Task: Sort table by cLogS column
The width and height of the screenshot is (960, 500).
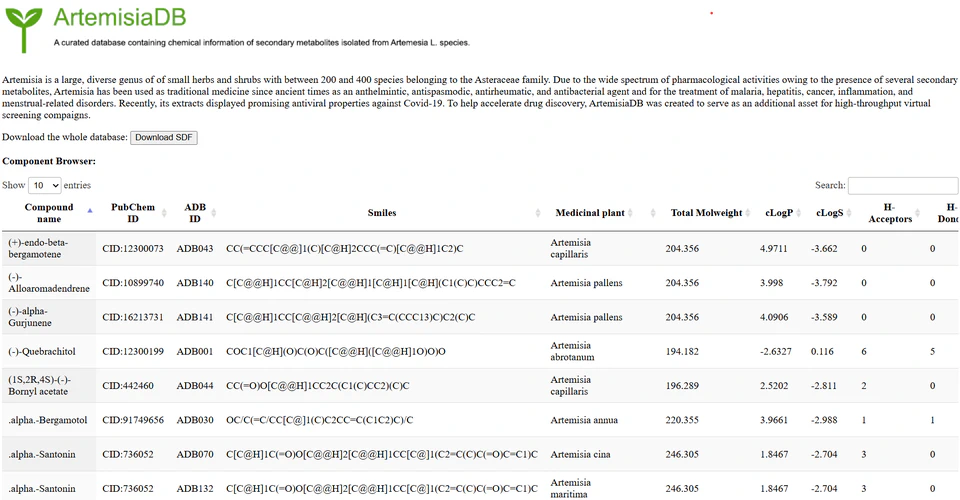Action: [829, 213]
